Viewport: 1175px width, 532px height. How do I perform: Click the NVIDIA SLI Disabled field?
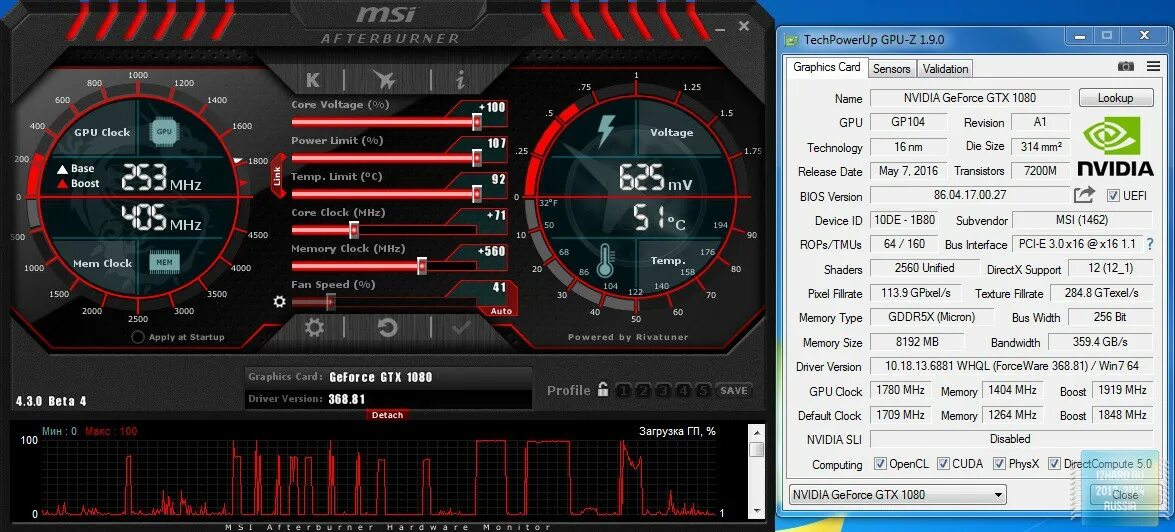pyautogui.click(x=1011, y=439)
